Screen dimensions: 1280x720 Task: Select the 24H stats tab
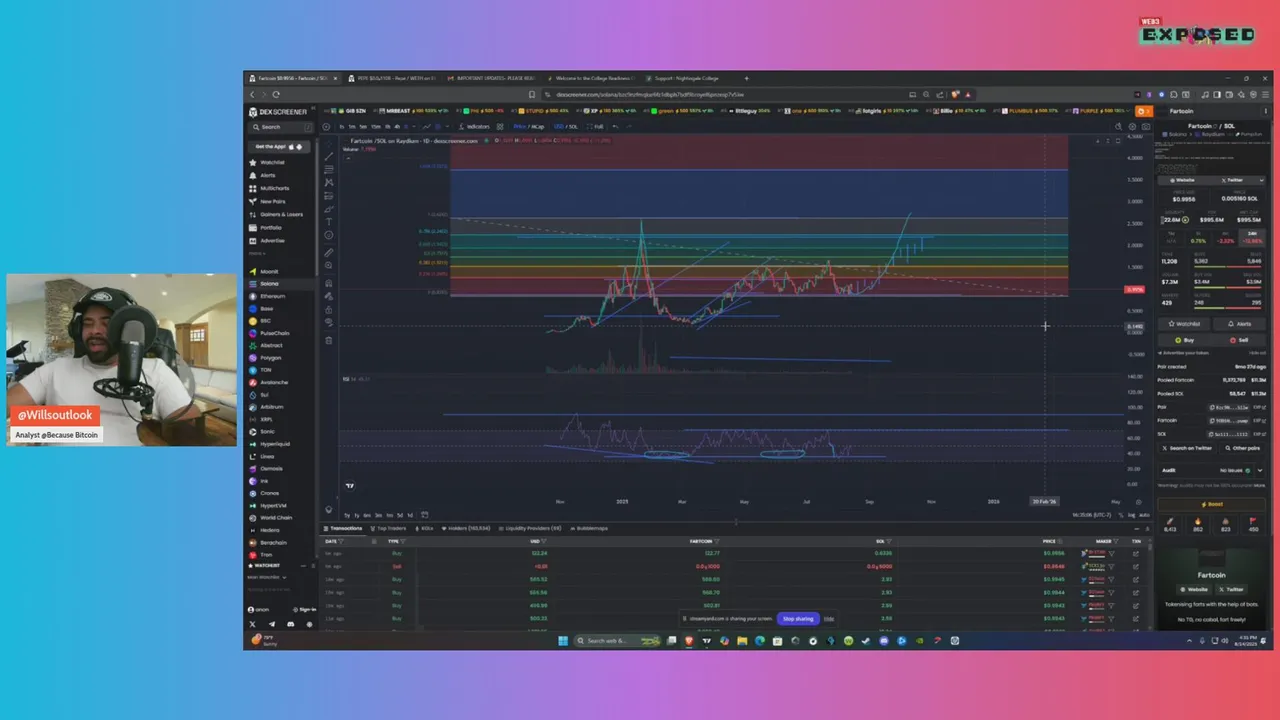point(1252,238)
